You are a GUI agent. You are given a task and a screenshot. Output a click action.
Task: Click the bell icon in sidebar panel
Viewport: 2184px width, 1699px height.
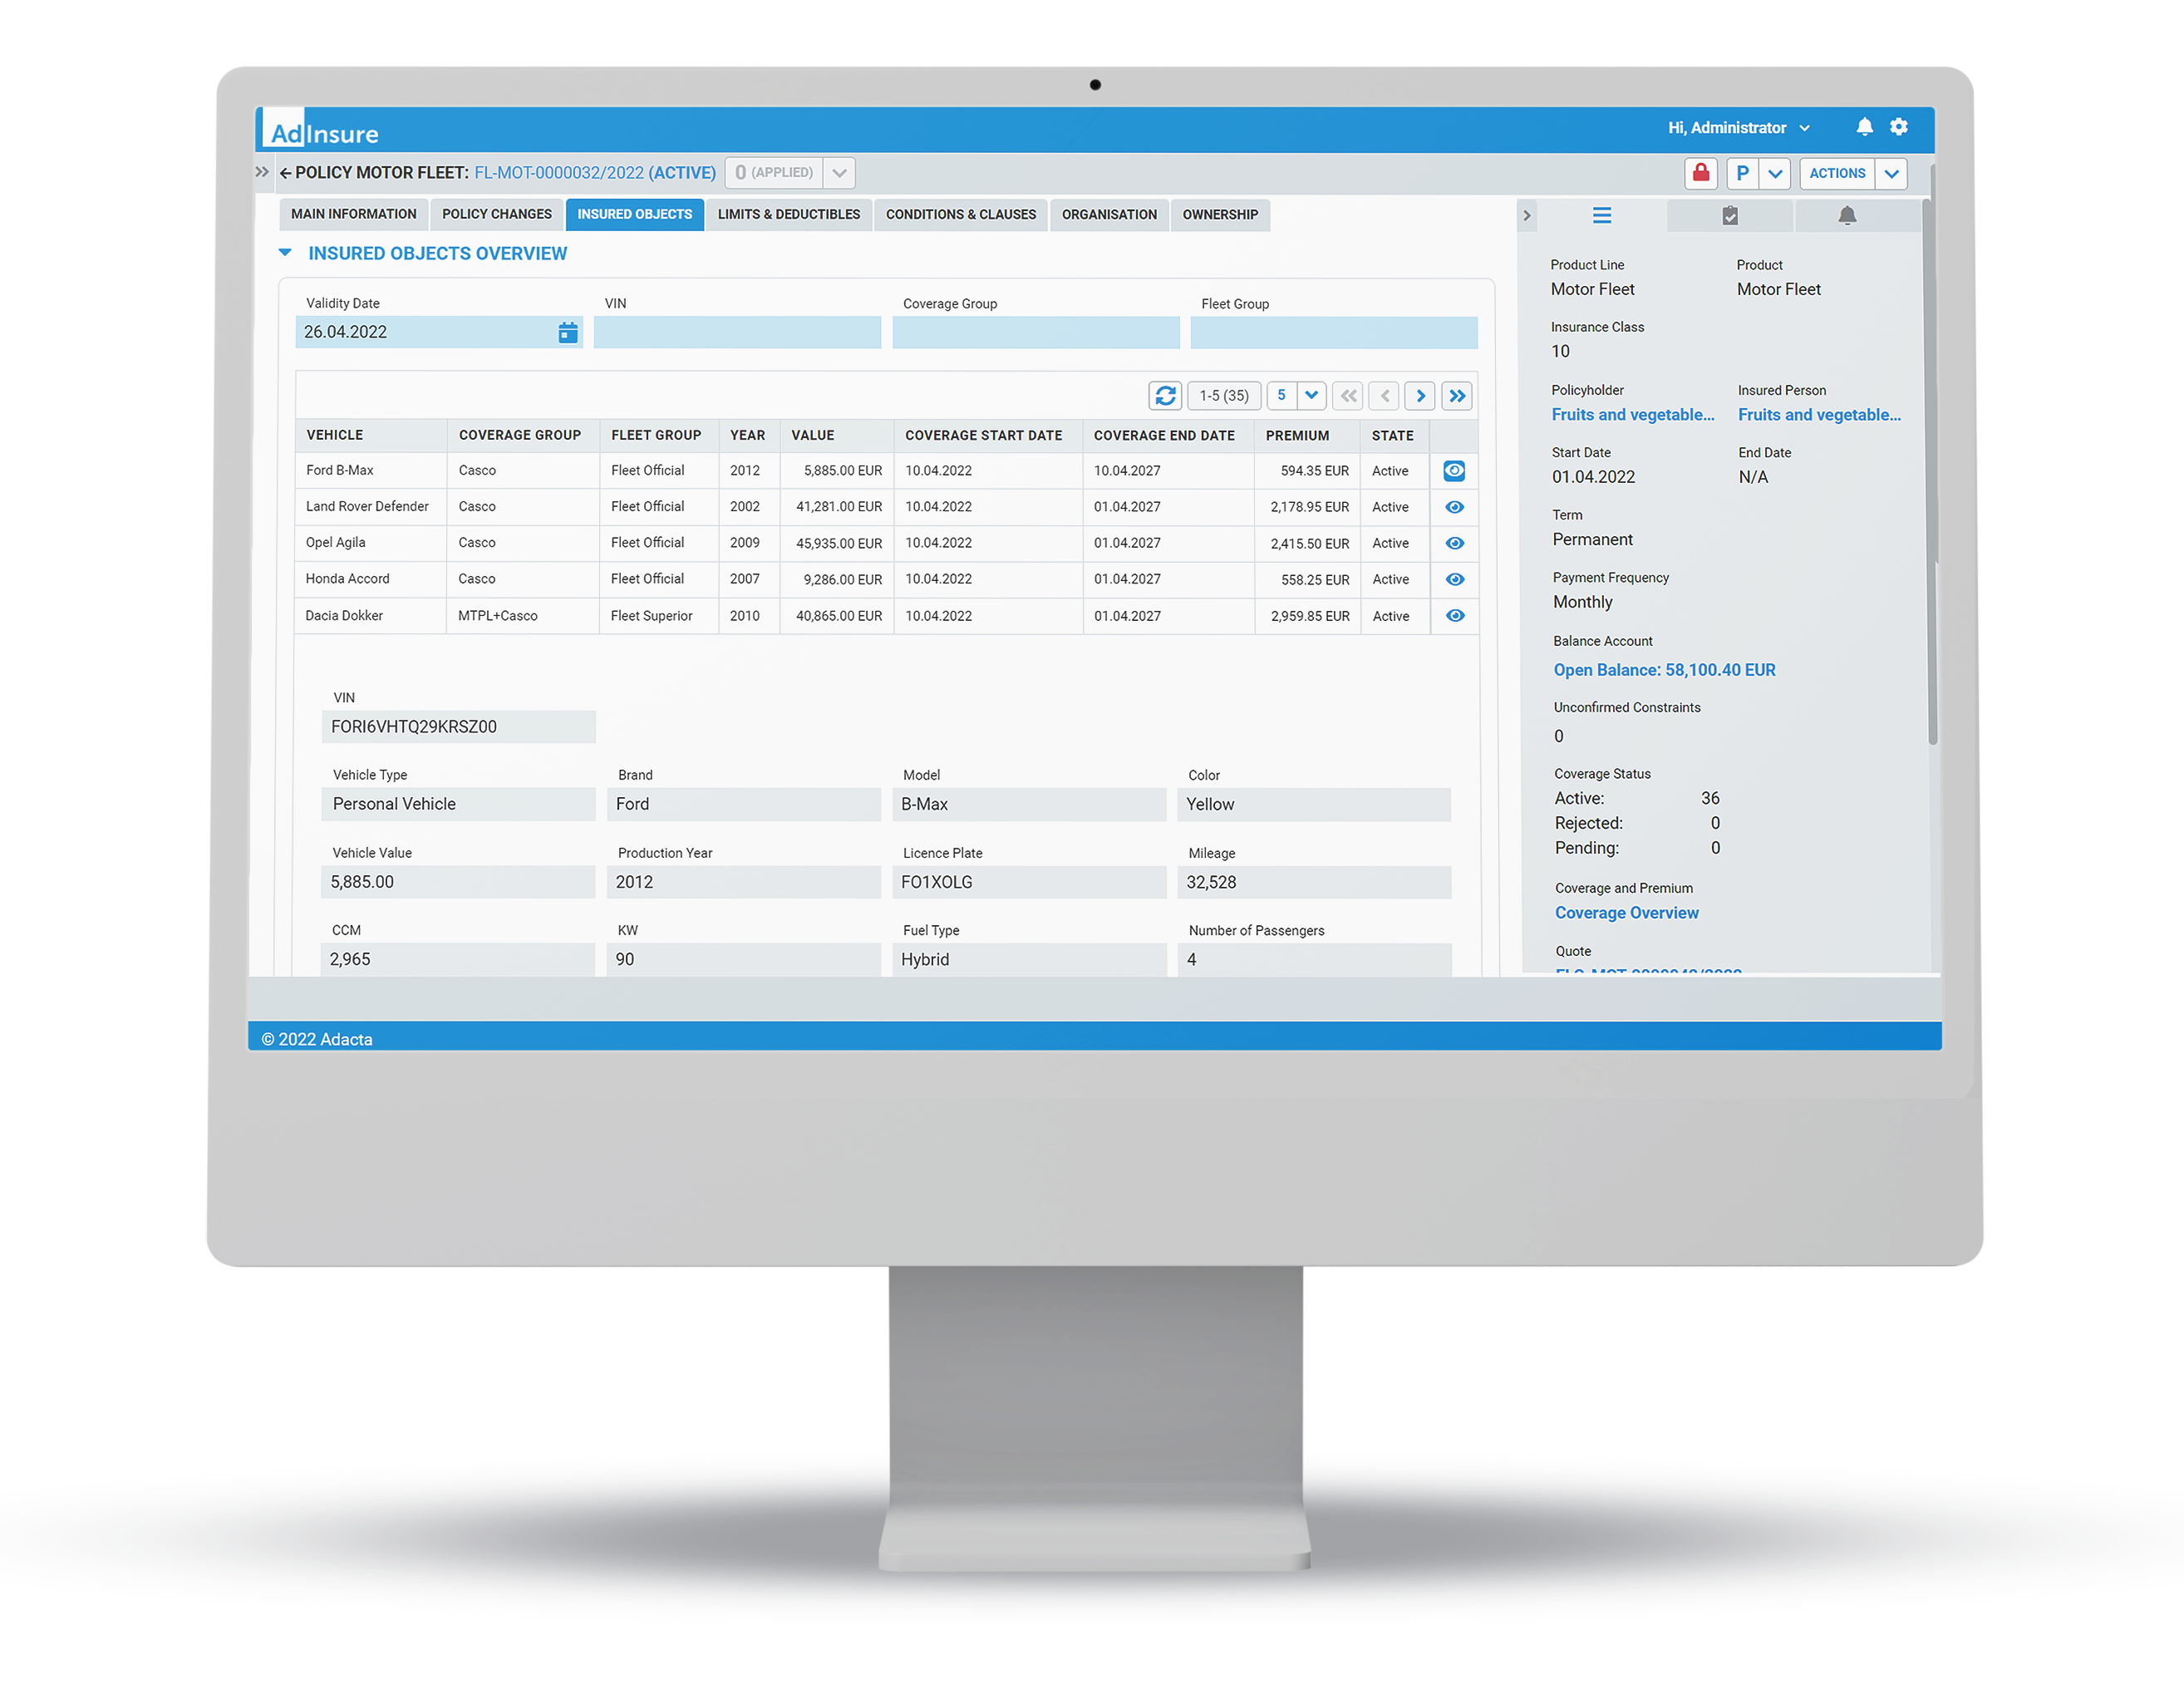pyautogui.click(x=1851, y=213)
